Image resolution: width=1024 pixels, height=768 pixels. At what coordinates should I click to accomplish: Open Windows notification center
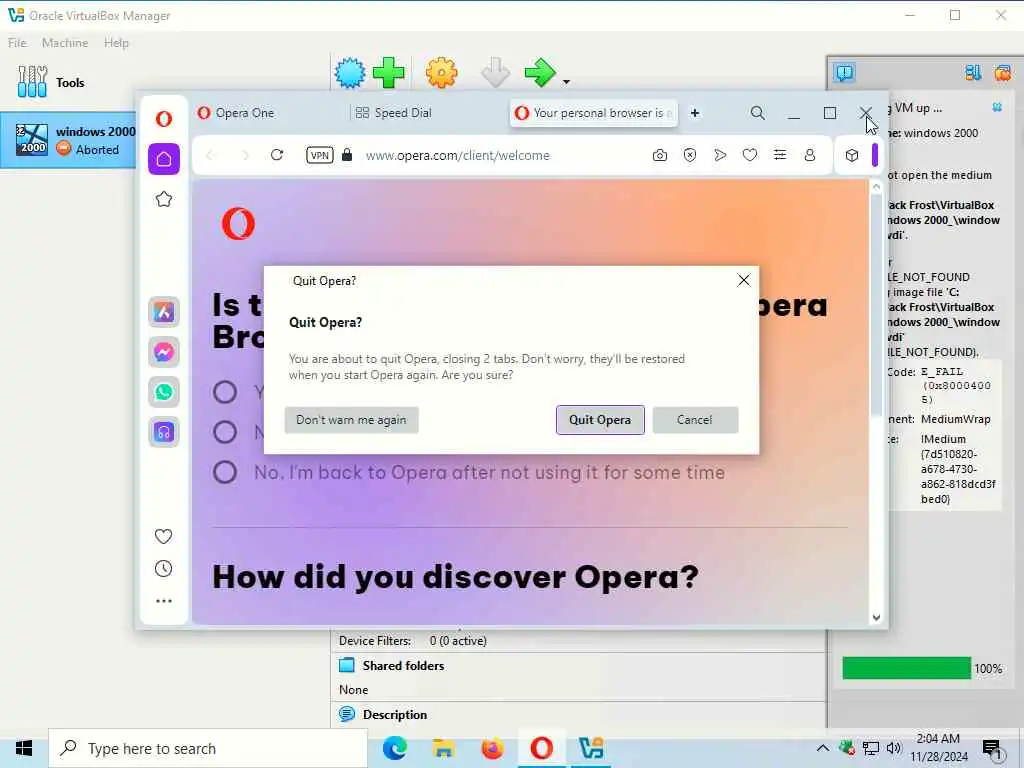[x=992, y=749]
